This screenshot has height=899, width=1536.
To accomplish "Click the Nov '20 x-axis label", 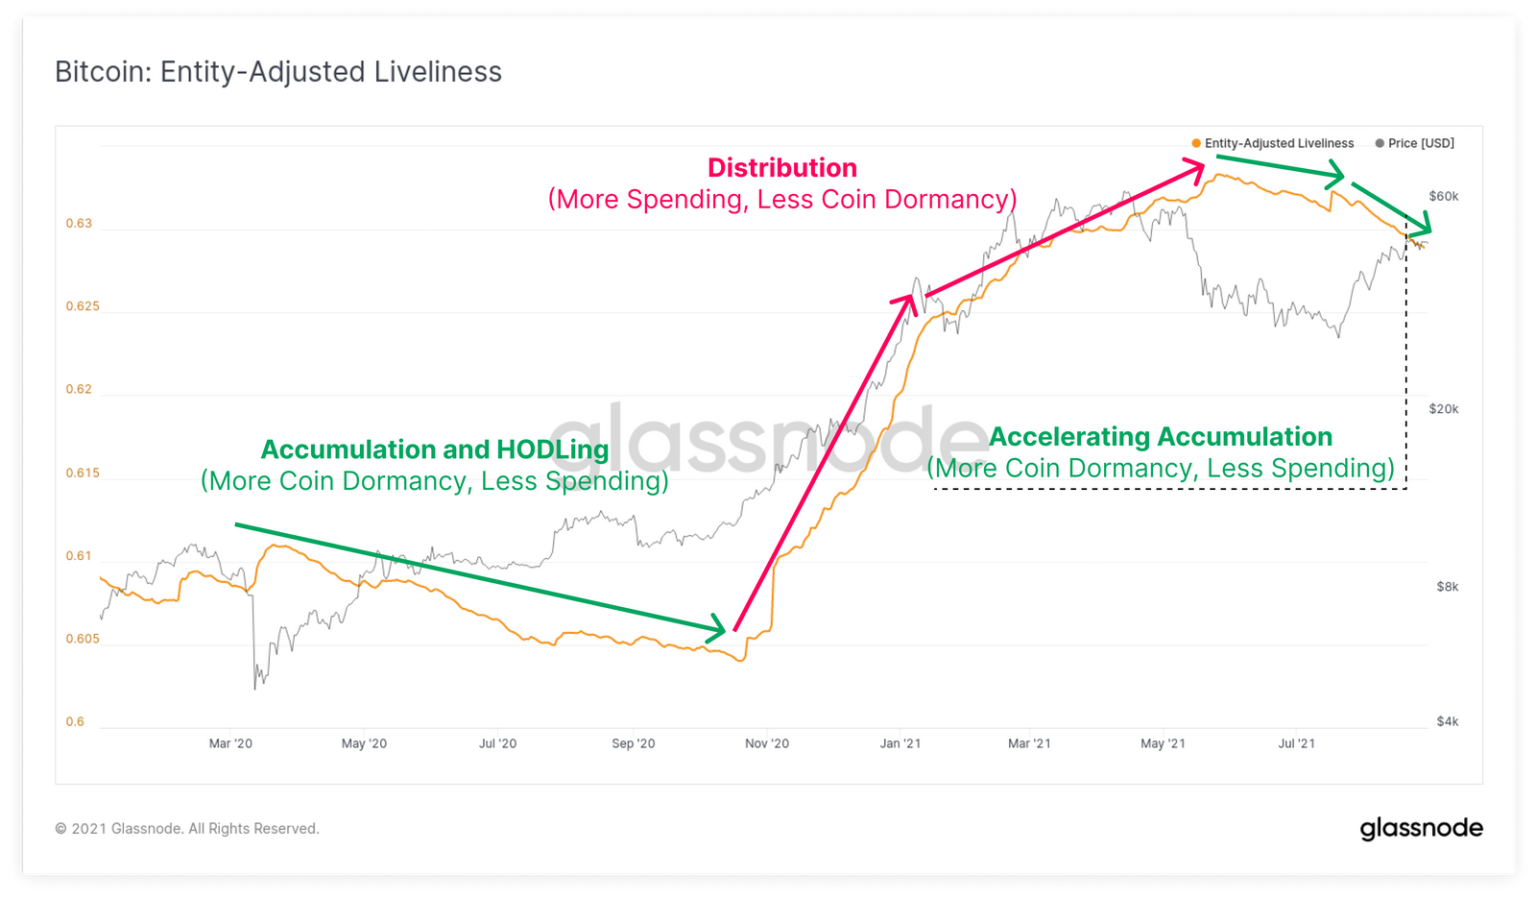I will [x=767, y=743].
